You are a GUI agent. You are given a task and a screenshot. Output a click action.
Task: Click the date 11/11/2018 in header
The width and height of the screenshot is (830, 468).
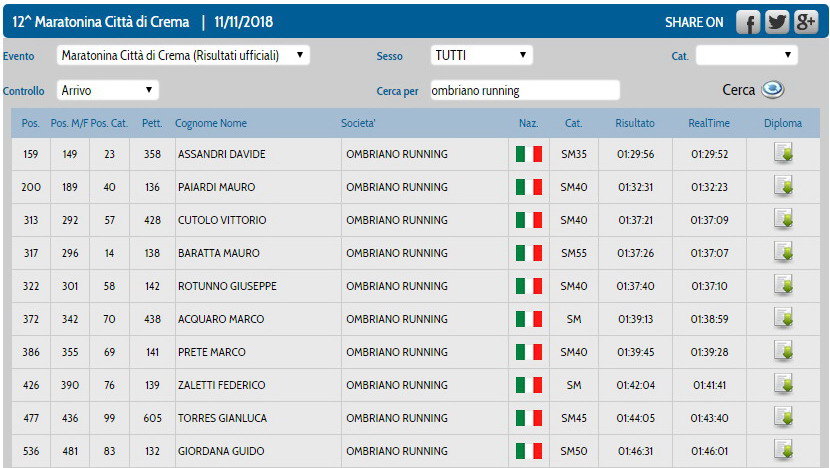tap(243, 22)
